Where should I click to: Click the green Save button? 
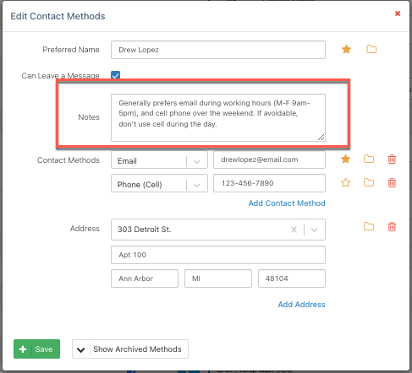point(37,349)
